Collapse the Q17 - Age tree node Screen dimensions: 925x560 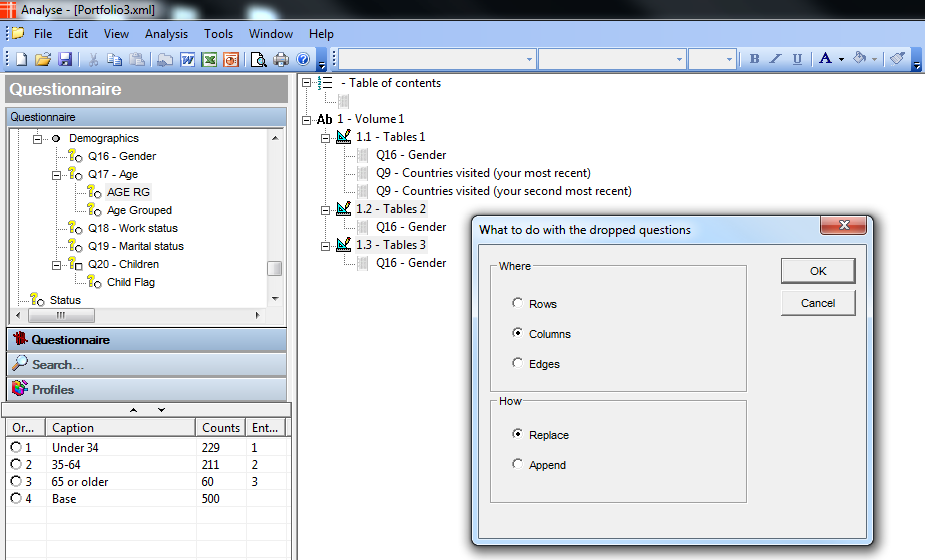click(x=57, y=175)
